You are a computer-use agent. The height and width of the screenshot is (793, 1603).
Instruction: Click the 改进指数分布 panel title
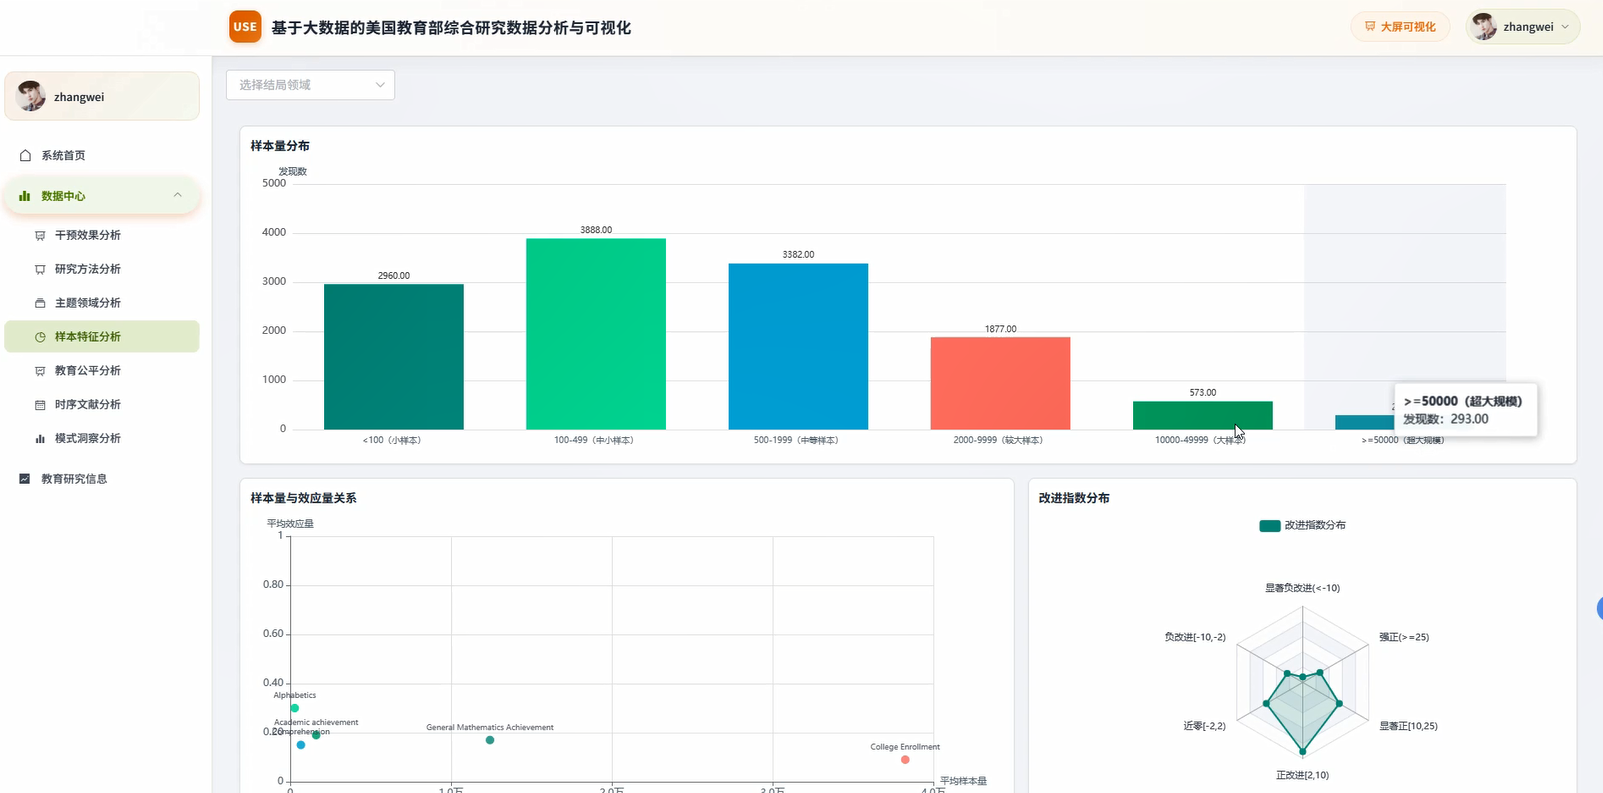click(1074, 498)
